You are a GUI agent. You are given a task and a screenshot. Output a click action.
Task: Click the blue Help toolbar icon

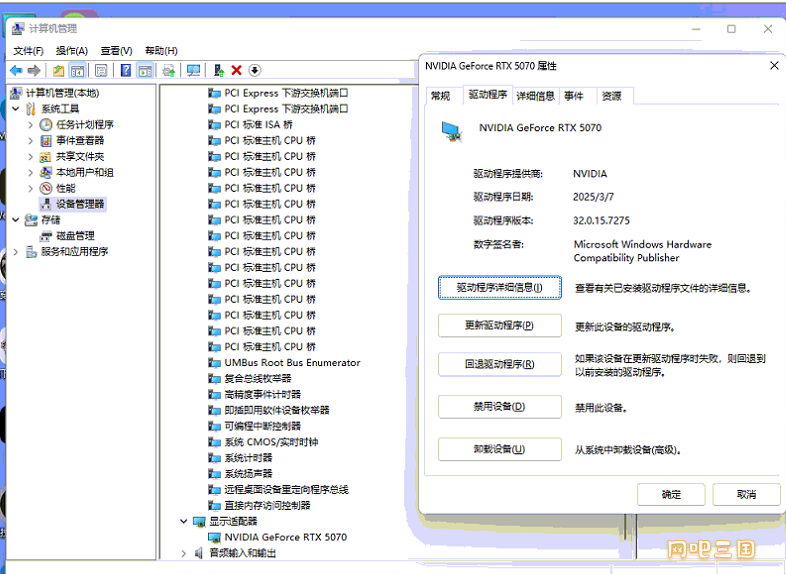point(126,71)
